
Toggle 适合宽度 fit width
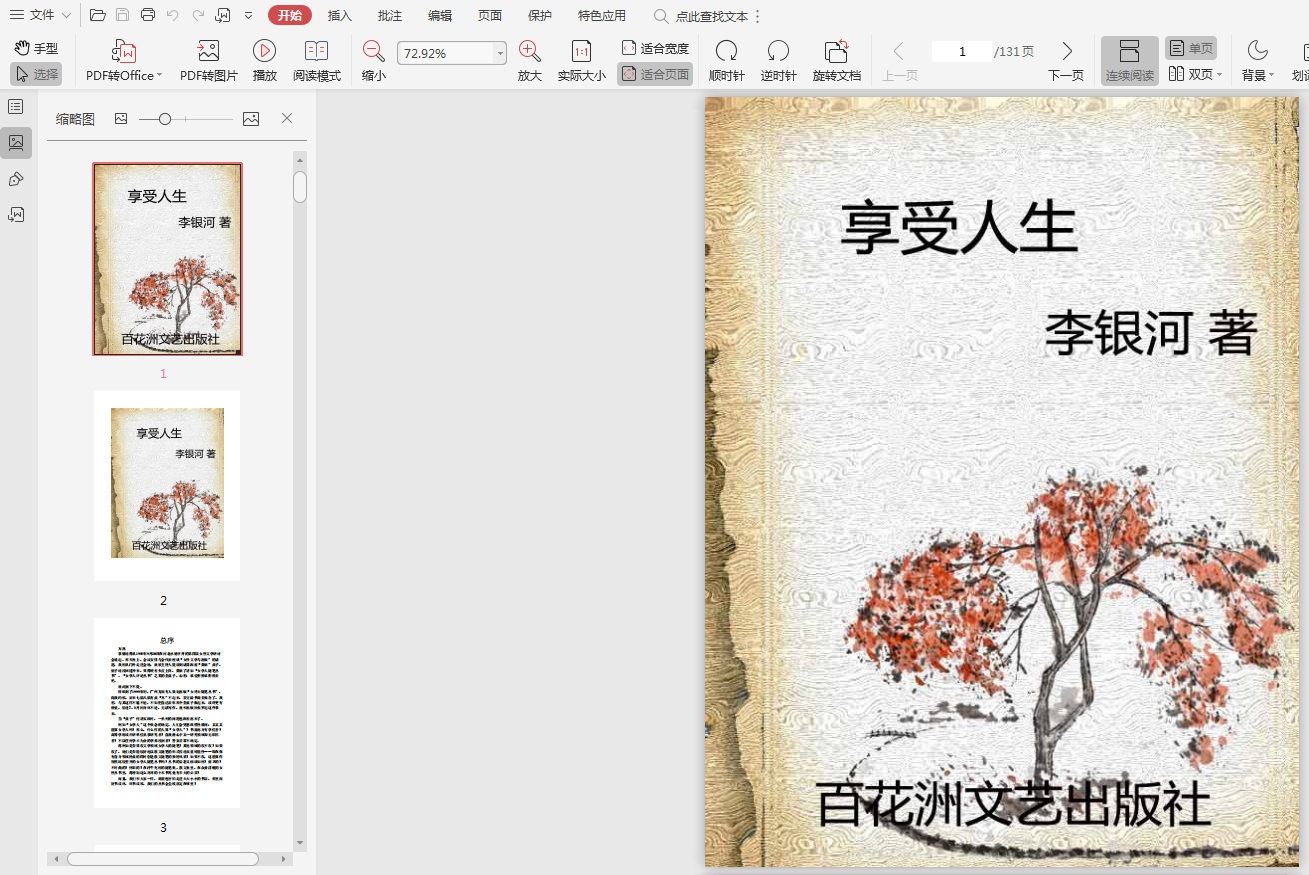(655, 48)
